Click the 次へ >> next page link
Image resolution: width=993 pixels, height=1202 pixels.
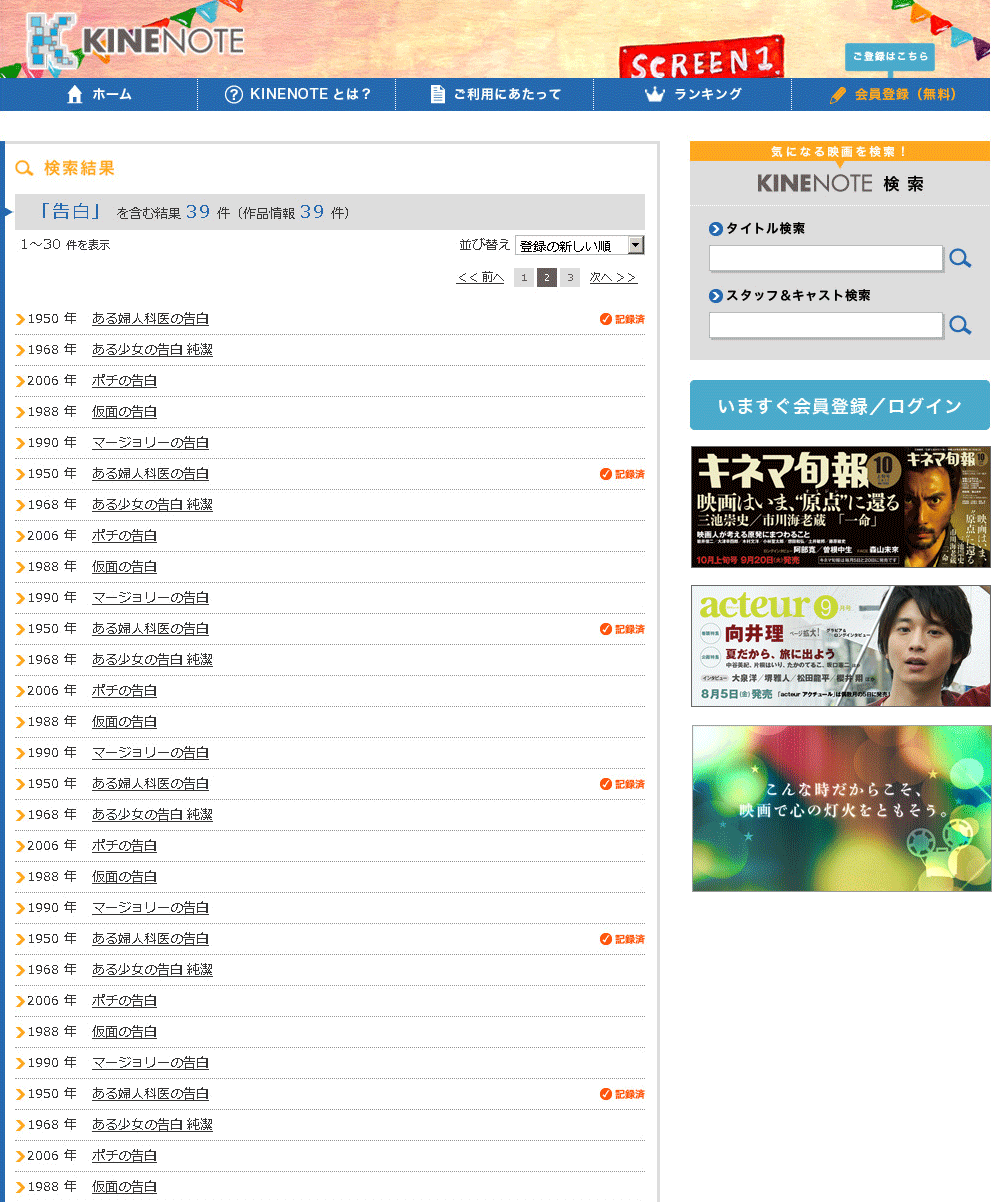(x=613, y=278)
